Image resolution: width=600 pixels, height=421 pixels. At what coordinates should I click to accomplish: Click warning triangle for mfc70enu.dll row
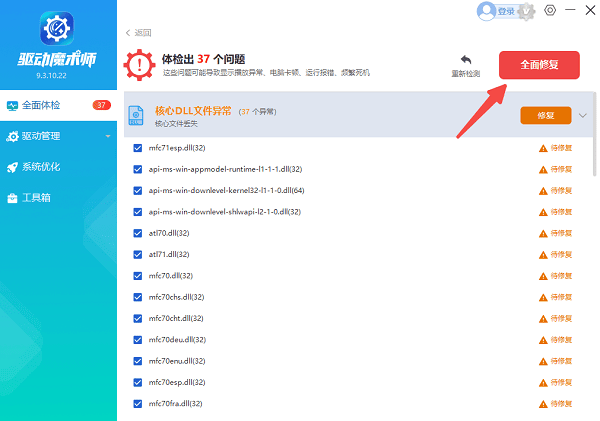tap(543, 361)
